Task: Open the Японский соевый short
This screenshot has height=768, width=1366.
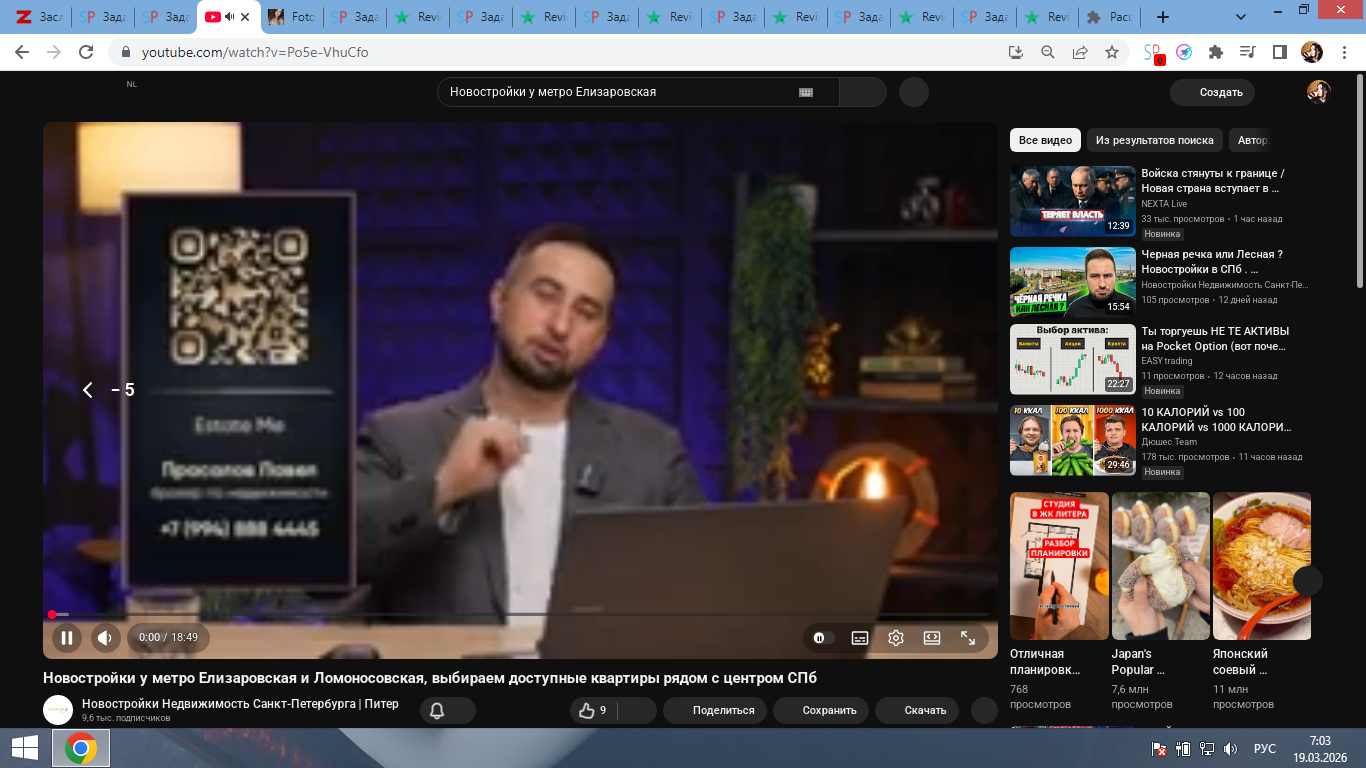Action: pyautogui.click(x=1262, y=566)
